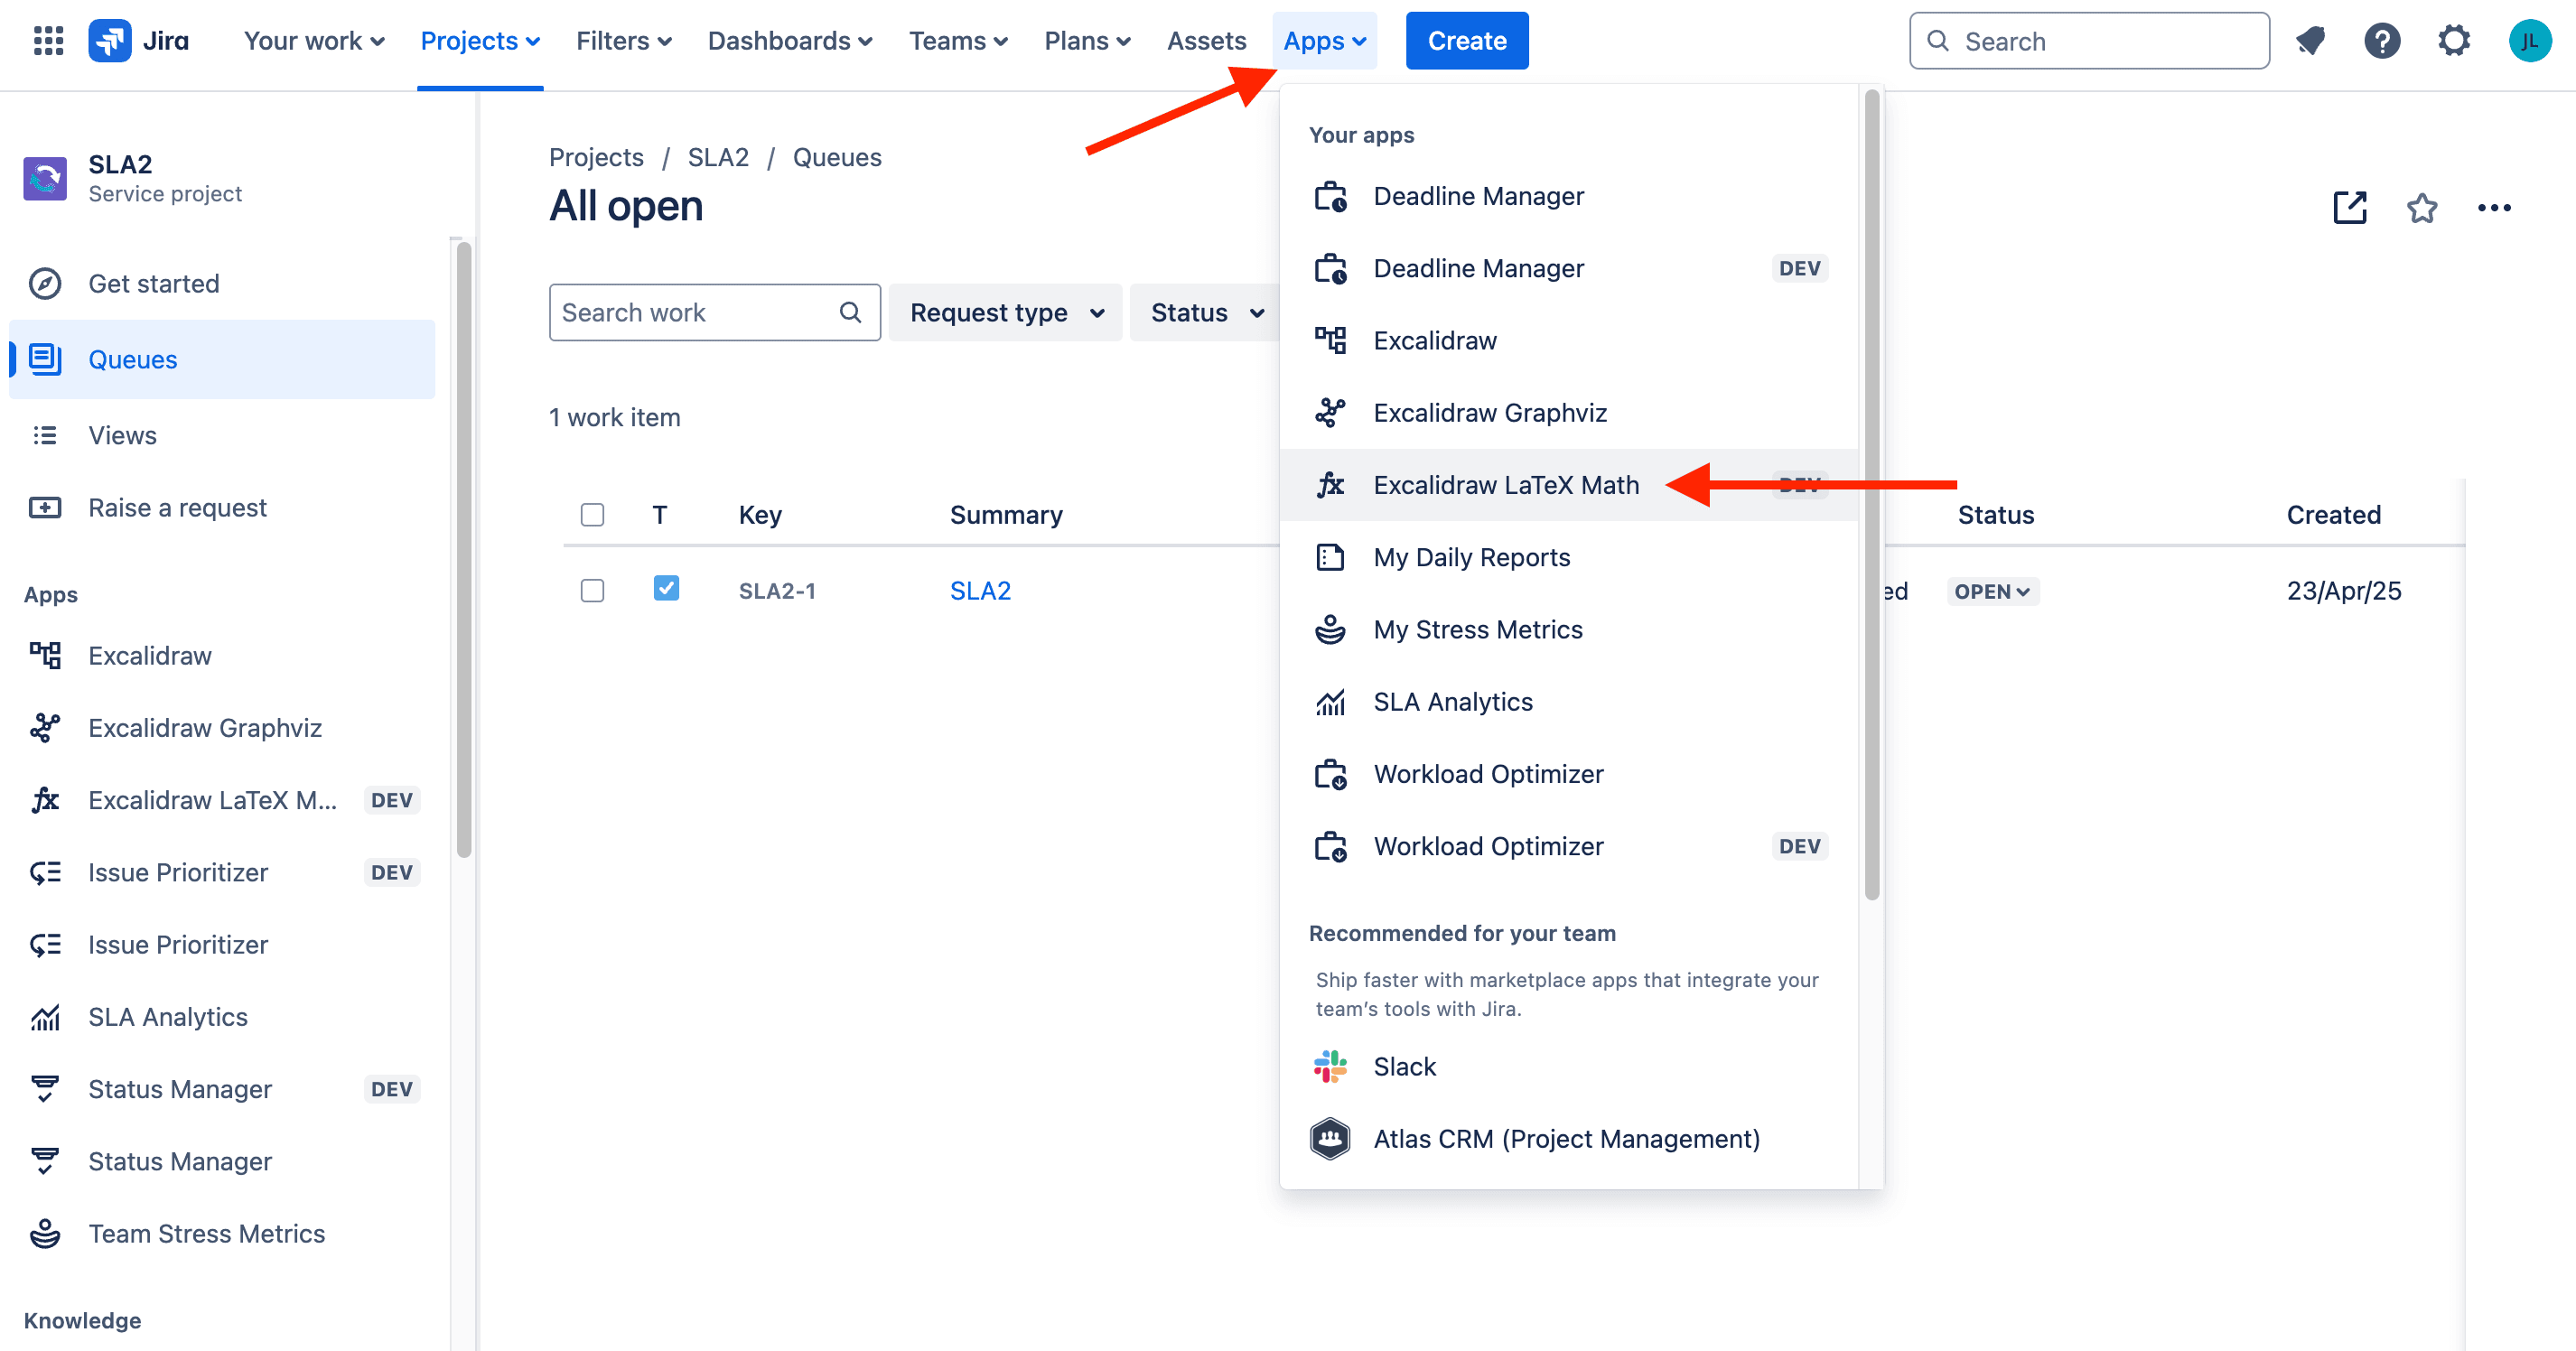Viewport: 2576px width, 1351px height.
Task: Click Excalidraw Graphviz icon in sidebar
Action: tap(45, 728)
